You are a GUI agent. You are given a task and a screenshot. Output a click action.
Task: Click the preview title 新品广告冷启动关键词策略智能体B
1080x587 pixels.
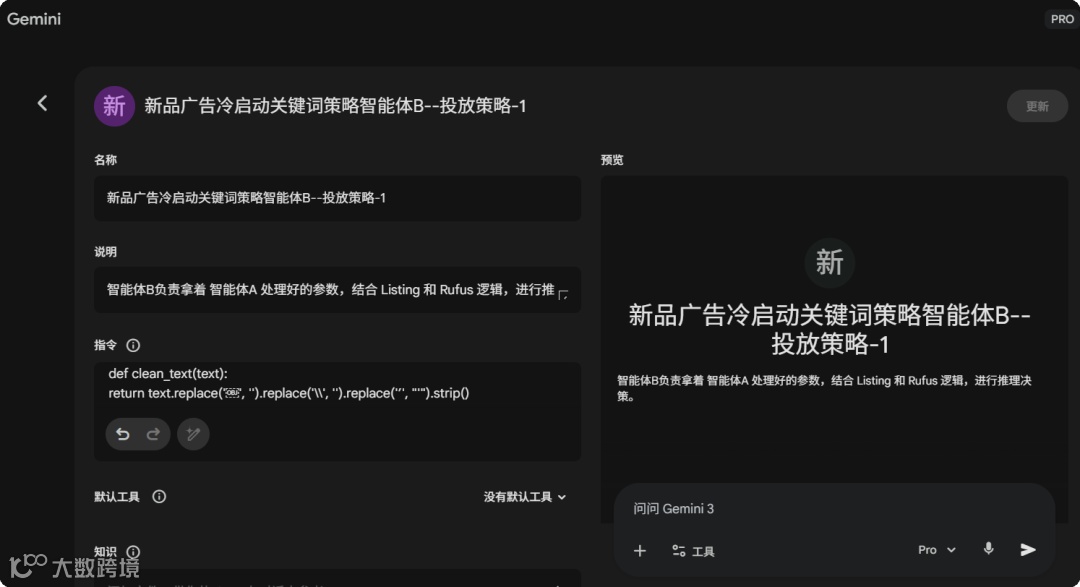click(x=829, y=329)
